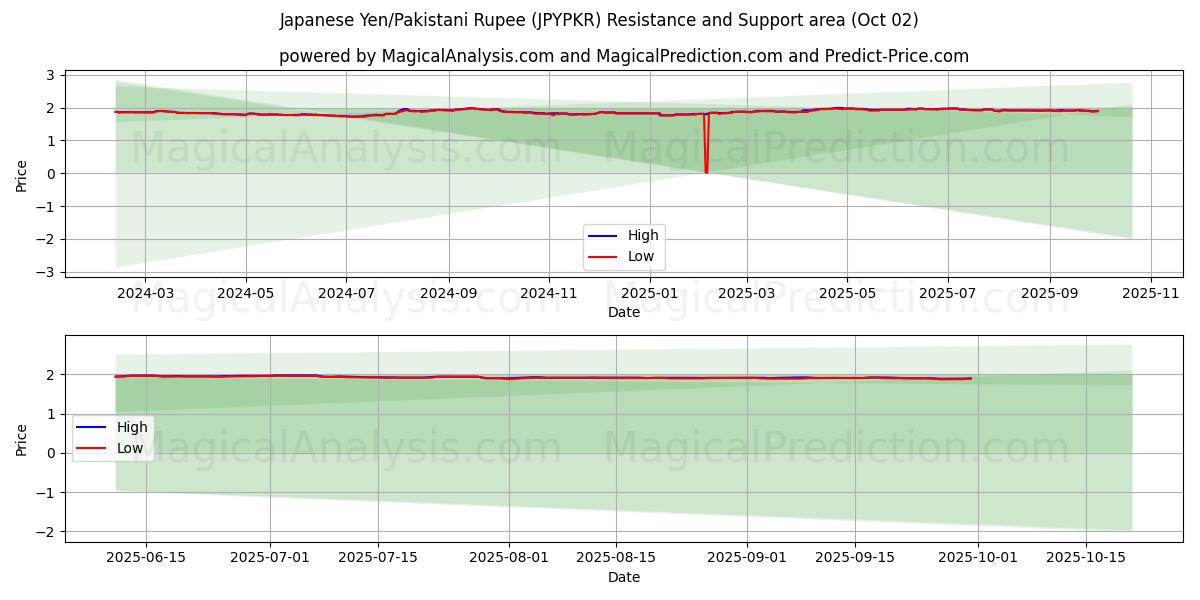
Task: Click the 'powered by MagicalAnalysis.com' subtitle text
Action: point(623,56)
